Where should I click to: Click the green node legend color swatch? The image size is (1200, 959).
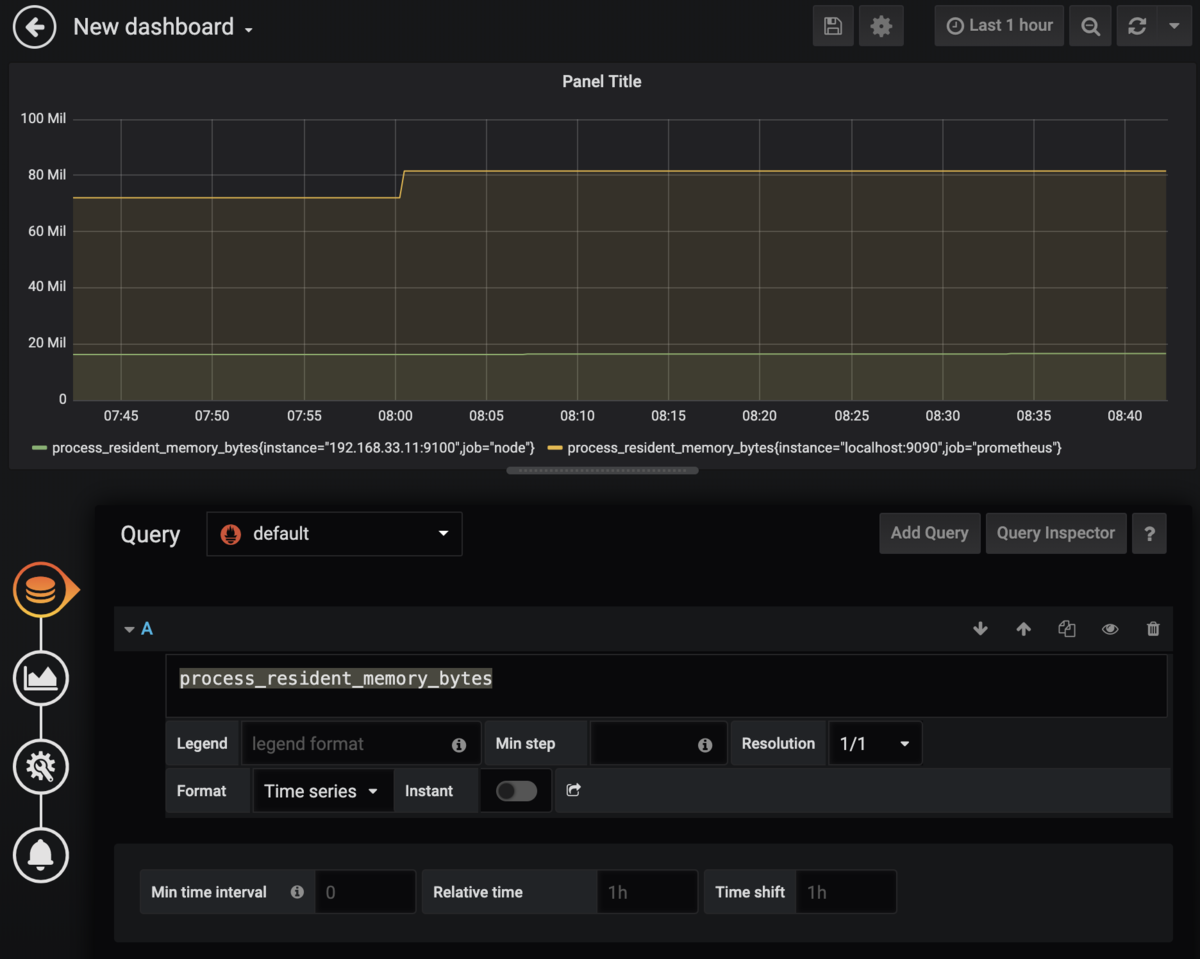point(39,448)
